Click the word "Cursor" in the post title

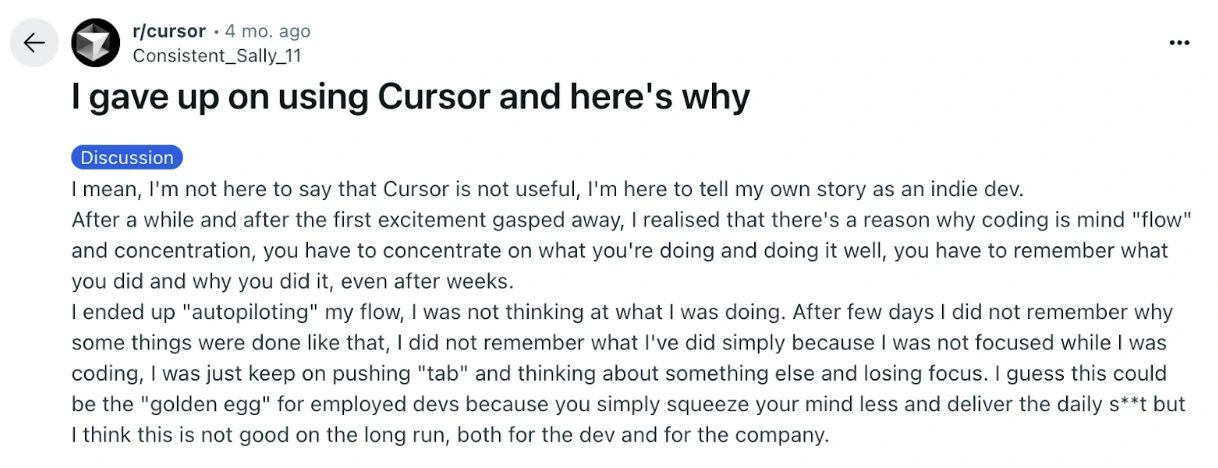click(434, 97)
